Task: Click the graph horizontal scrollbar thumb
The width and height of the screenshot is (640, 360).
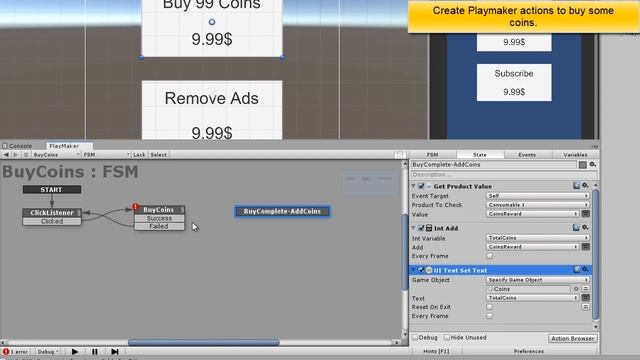Action: (204, 342)
